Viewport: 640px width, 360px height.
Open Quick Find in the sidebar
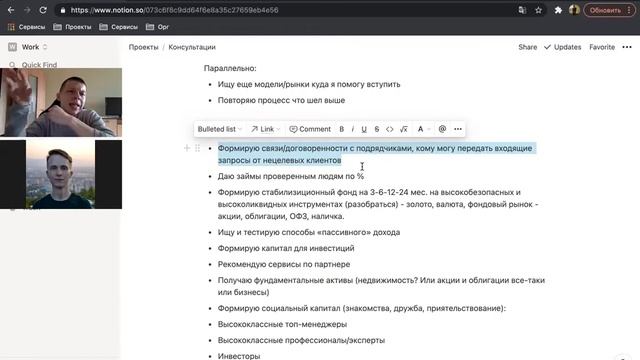[33, 64]
